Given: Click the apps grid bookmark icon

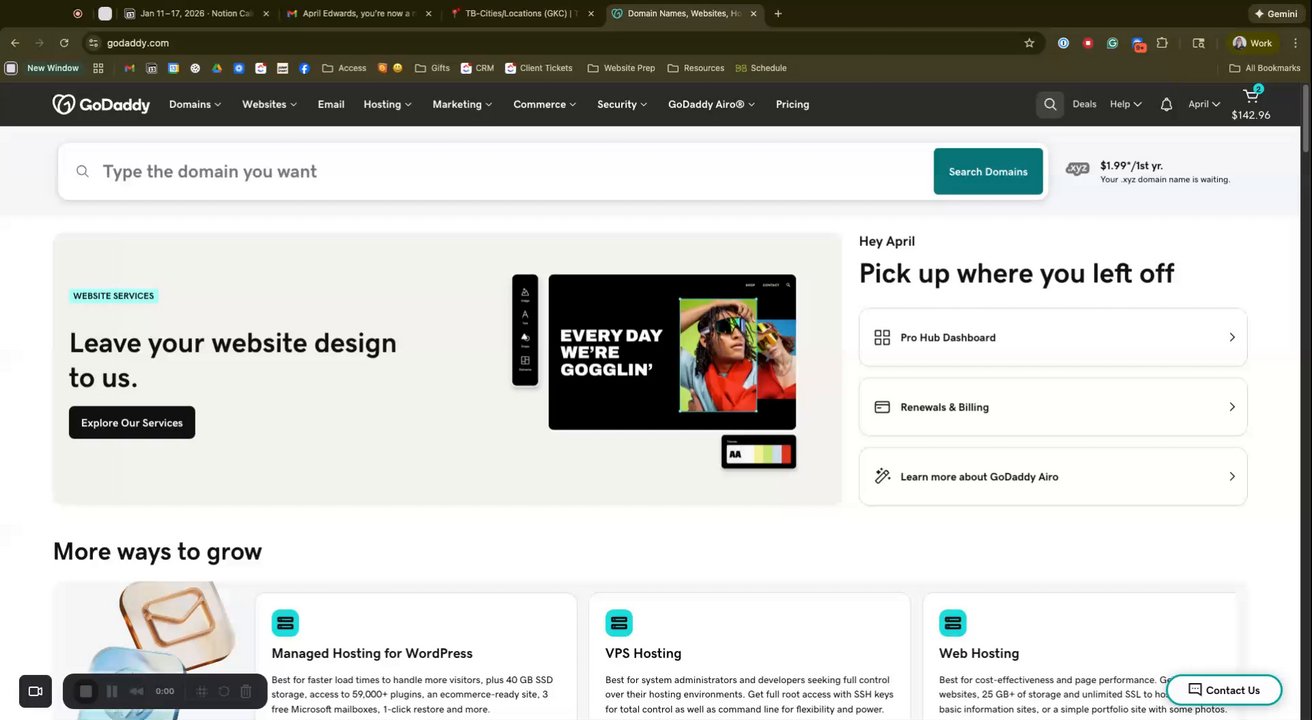Looking at the screenshot, I should (x=98, y=68).
